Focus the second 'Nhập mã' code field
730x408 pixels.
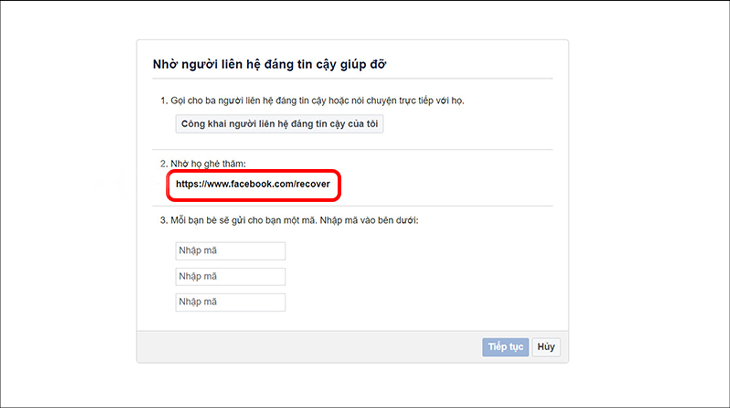(230, 277)
